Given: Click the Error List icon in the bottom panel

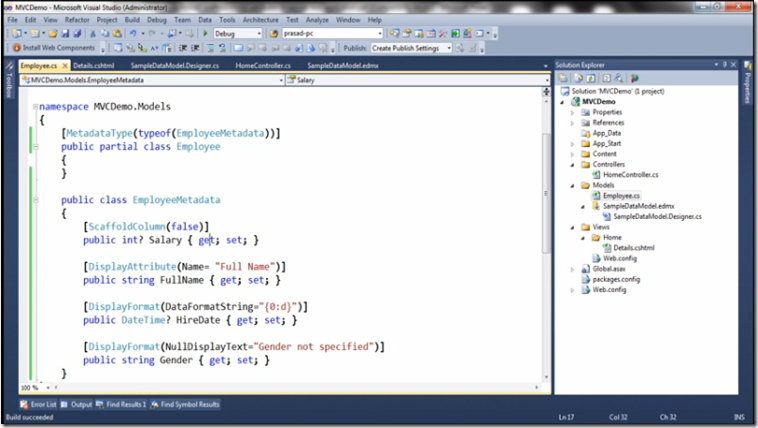Looking at the screenshot, I should pos(24,404).
